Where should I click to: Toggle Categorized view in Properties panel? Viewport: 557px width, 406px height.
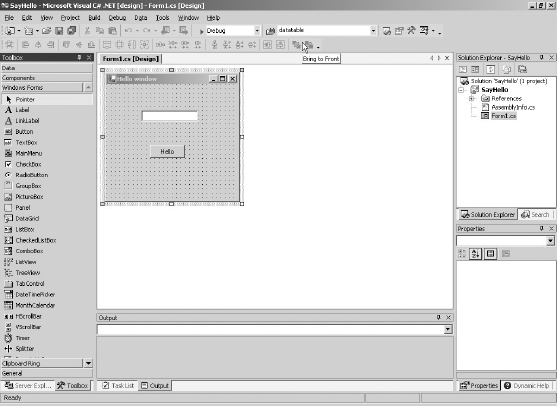(x=462, y=254)
